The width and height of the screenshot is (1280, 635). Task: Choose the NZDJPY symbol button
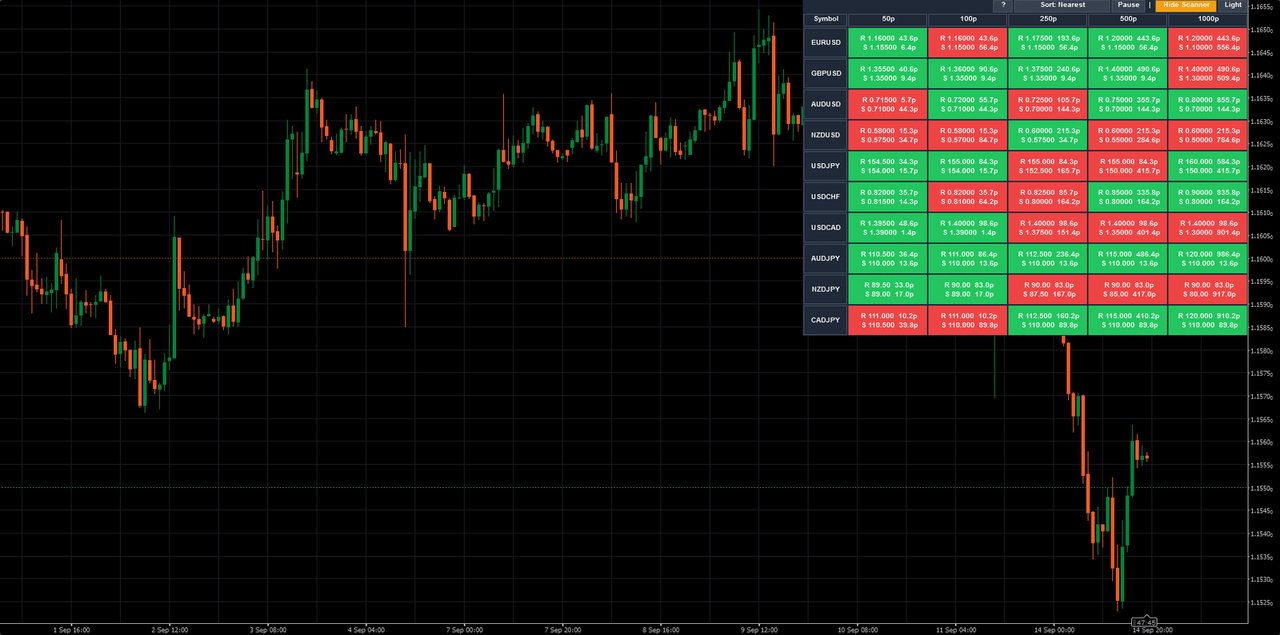(826, 289)
